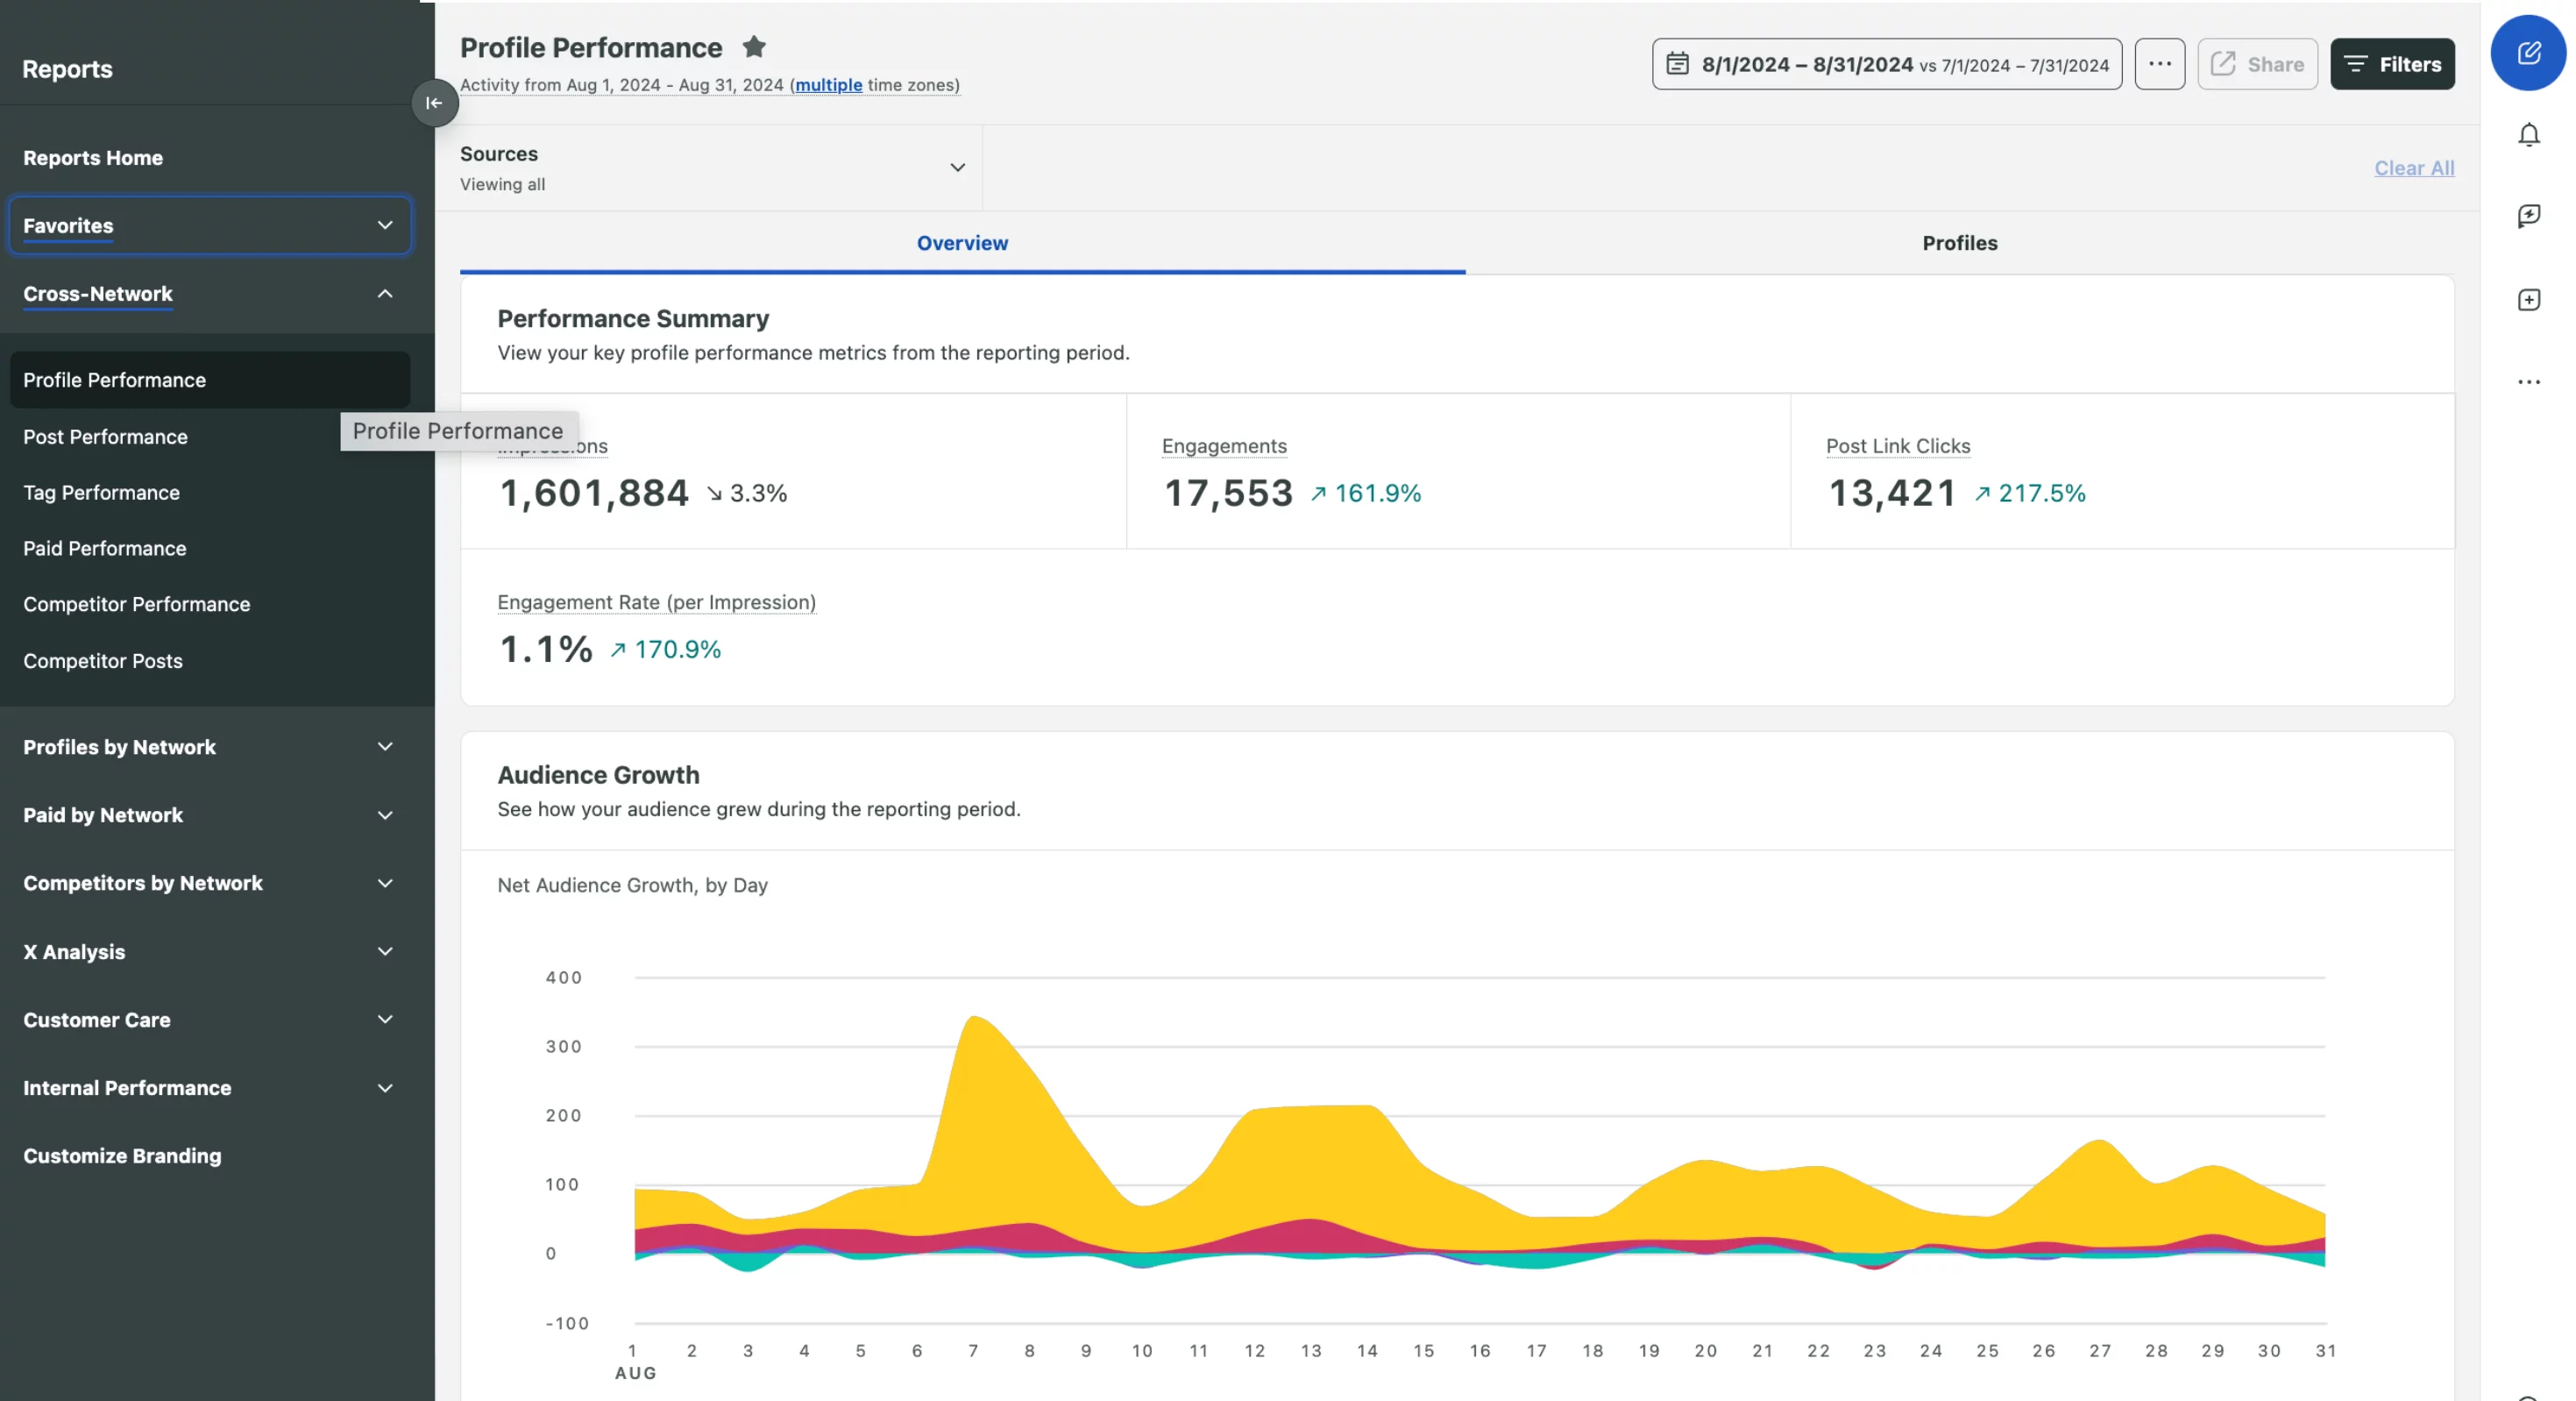Expand Profiles by Network section

(x=210, y=747)
